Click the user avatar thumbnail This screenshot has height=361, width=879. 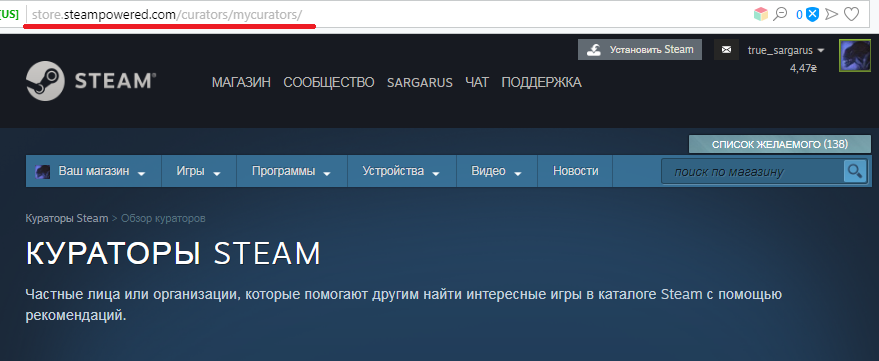point(854,55)
